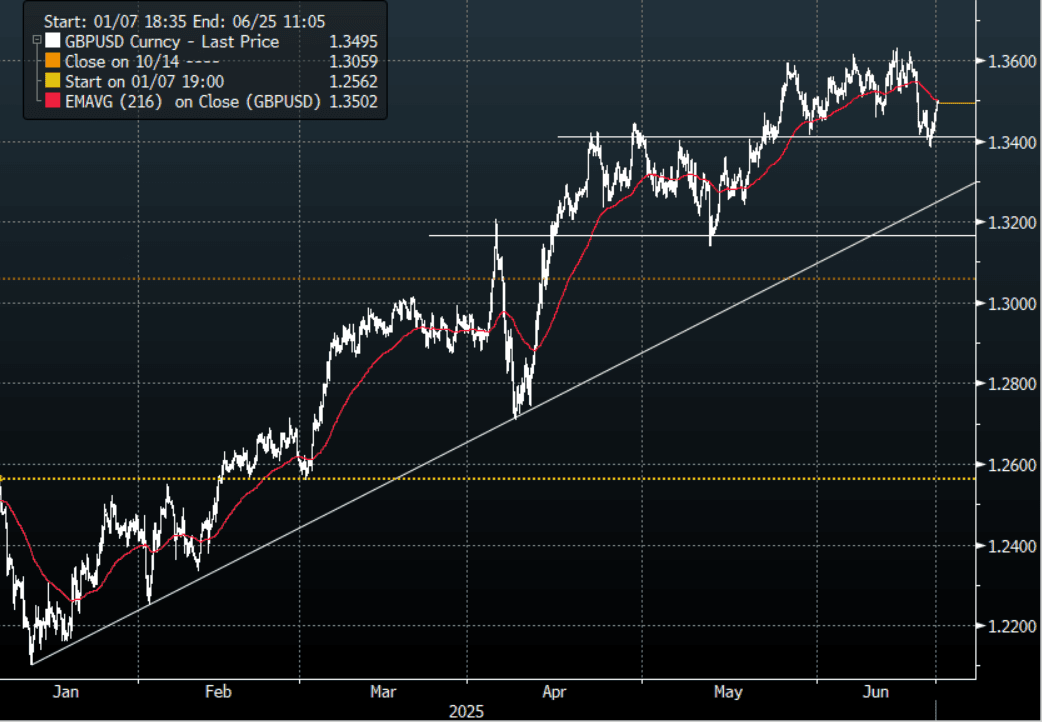
Task: Click the last price value 1.3495
Action: pos(354,42)
